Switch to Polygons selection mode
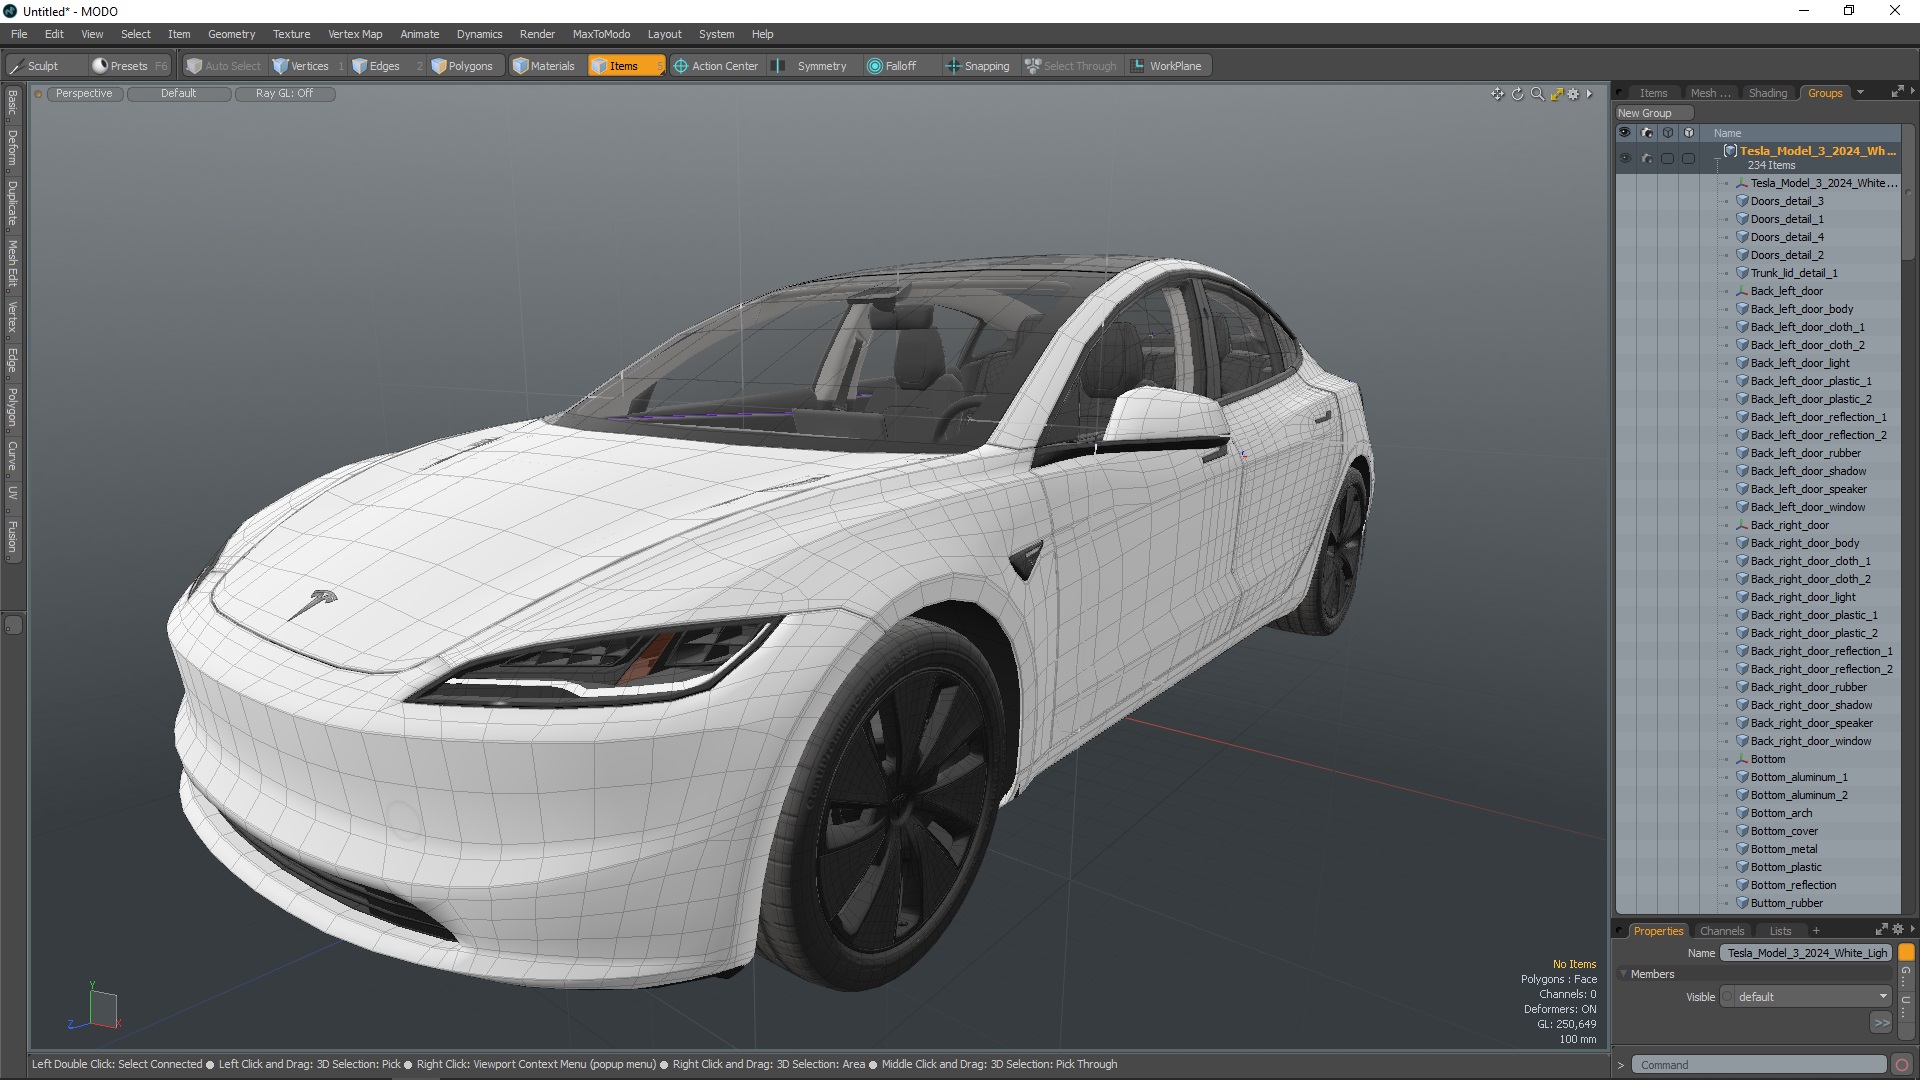The image size is (1920, 1080). point(462,66)
